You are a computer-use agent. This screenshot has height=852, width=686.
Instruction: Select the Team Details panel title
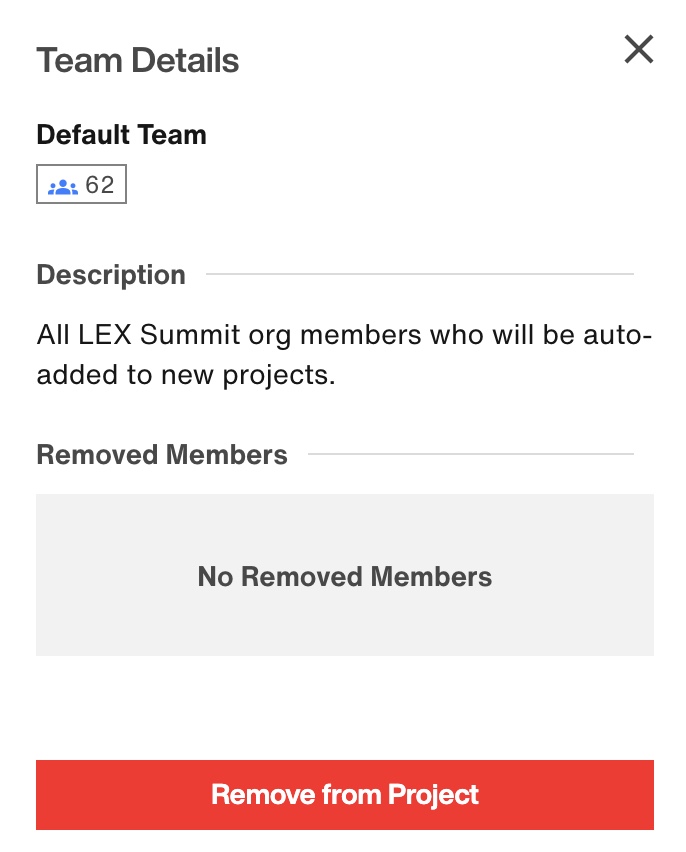[x=138, y=60]
